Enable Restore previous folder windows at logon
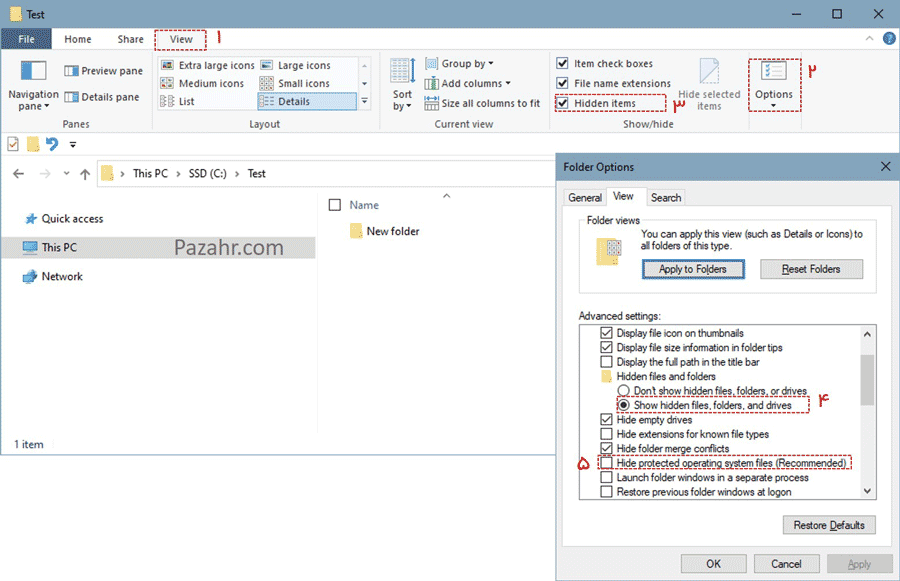This screenshot has height=581, width=900. tap(606, 492)
